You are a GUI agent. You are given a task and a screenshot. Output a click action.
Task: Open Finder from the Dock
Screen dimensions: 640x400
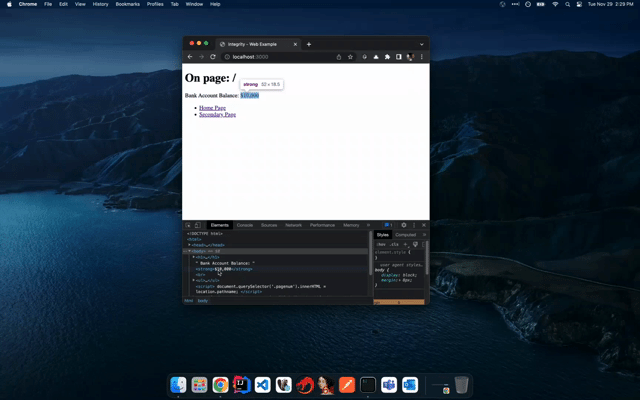point(178,385)
